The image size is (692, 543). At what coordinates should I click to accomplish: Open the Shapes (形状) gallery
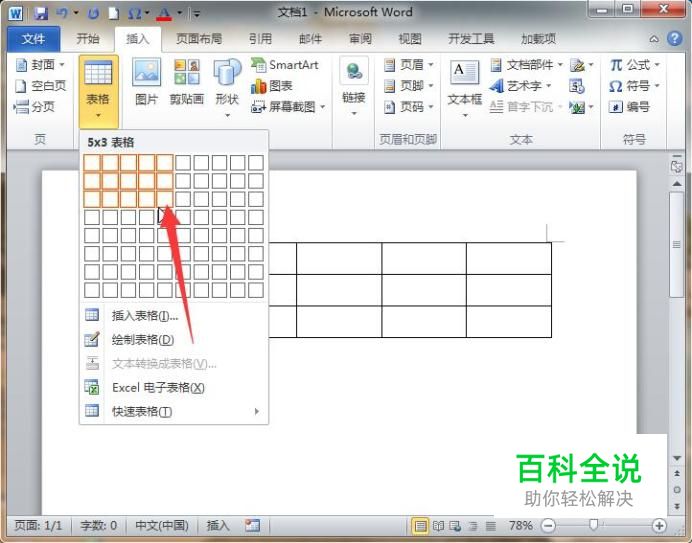(x=227, y=88)
